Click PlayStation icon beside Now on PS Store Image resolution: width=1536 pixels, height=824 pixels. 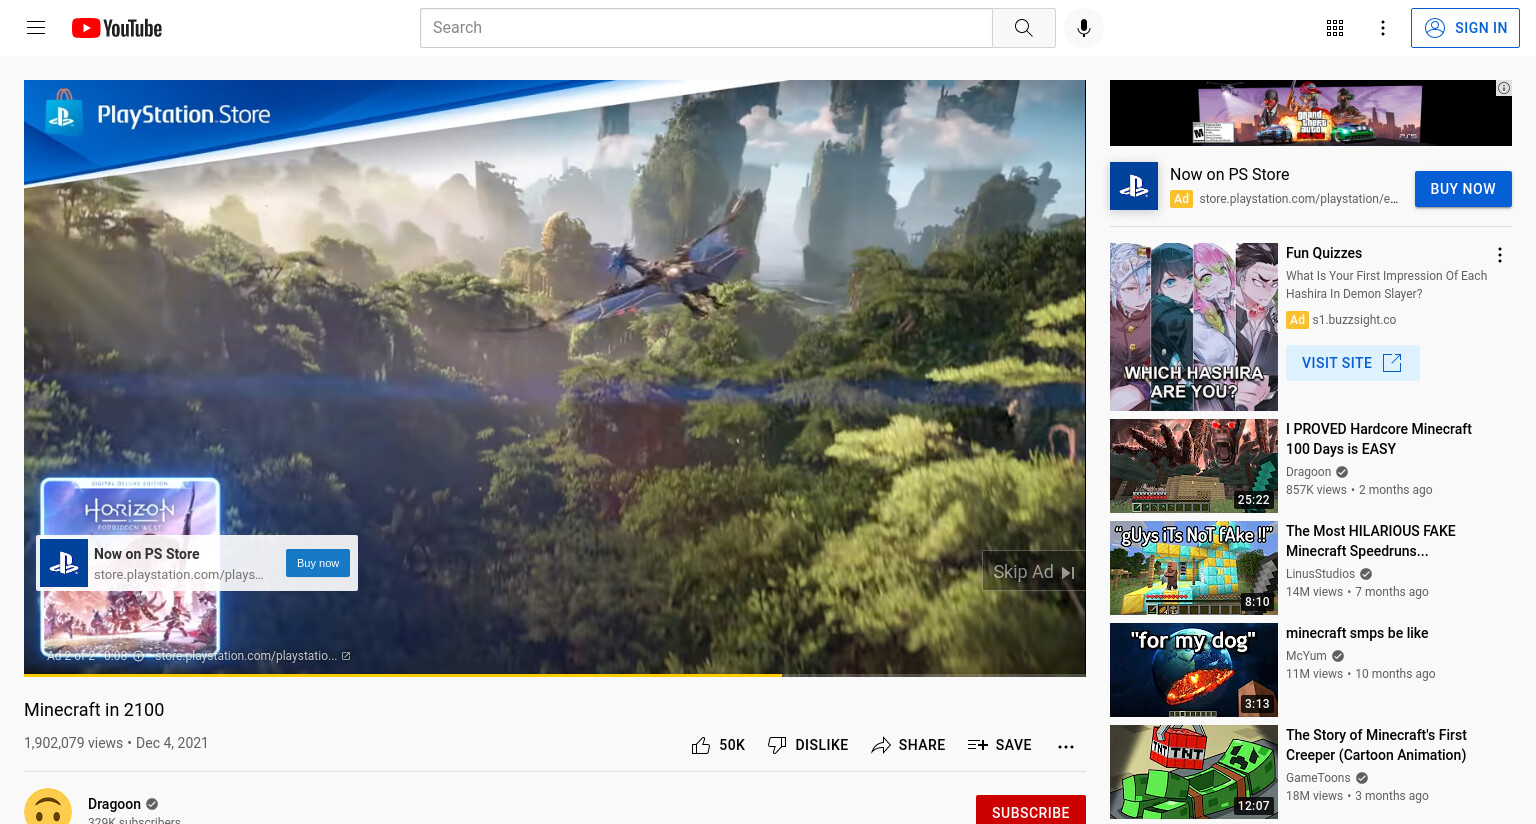point(1134,186)
